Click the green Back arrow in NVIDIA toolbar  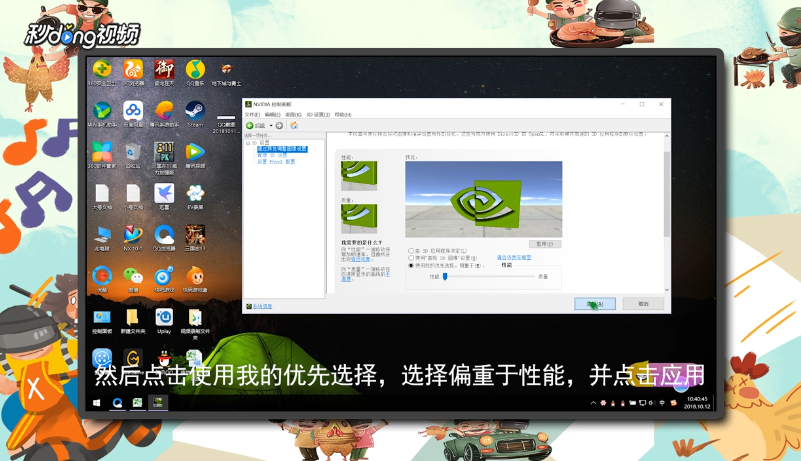[x=250, y=126]
